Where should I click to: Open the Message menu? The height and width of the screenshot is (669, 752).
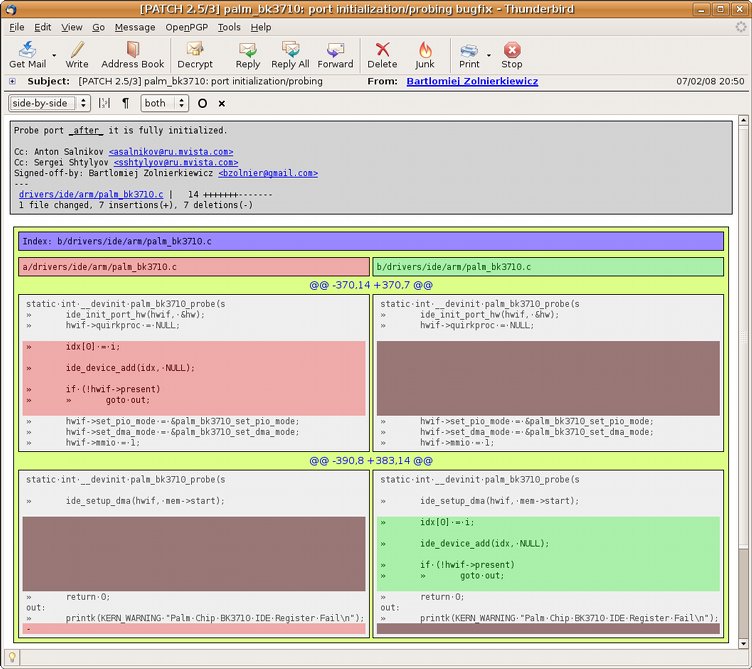[x=135, y=27]
